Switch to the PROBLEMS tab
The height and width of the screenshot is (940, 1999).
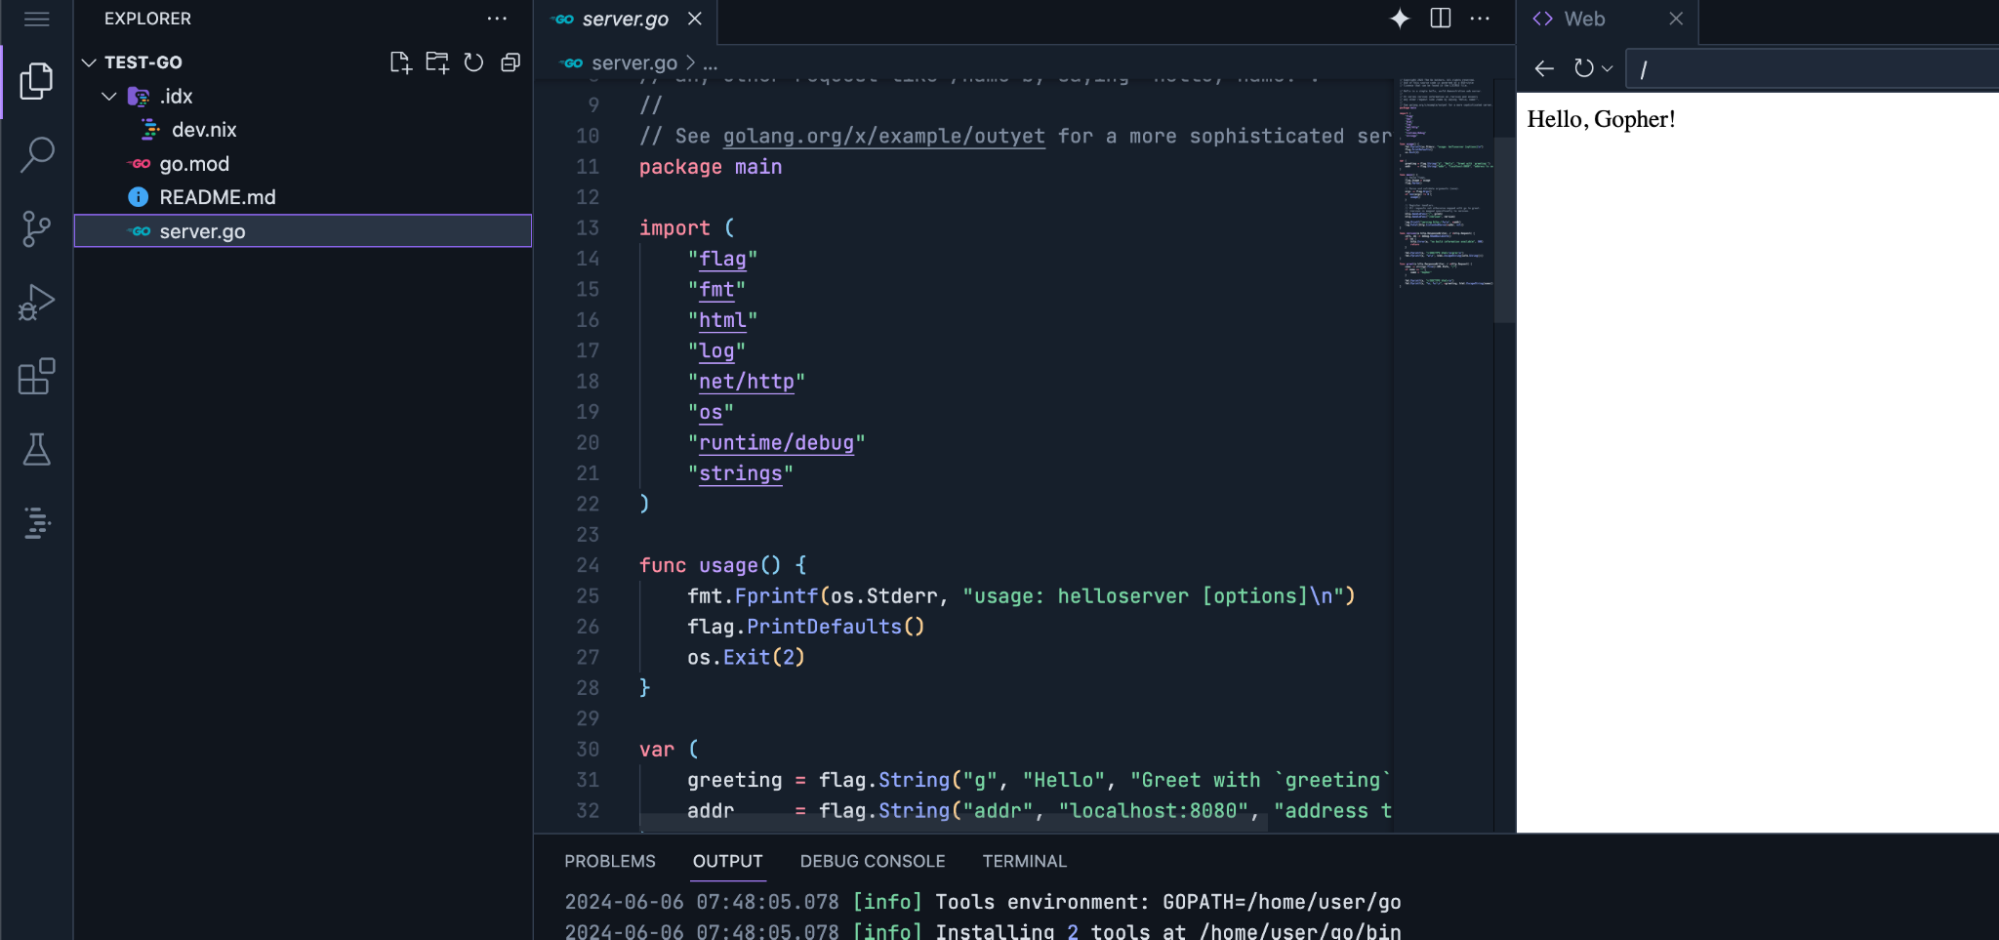[x=609, y=861]
